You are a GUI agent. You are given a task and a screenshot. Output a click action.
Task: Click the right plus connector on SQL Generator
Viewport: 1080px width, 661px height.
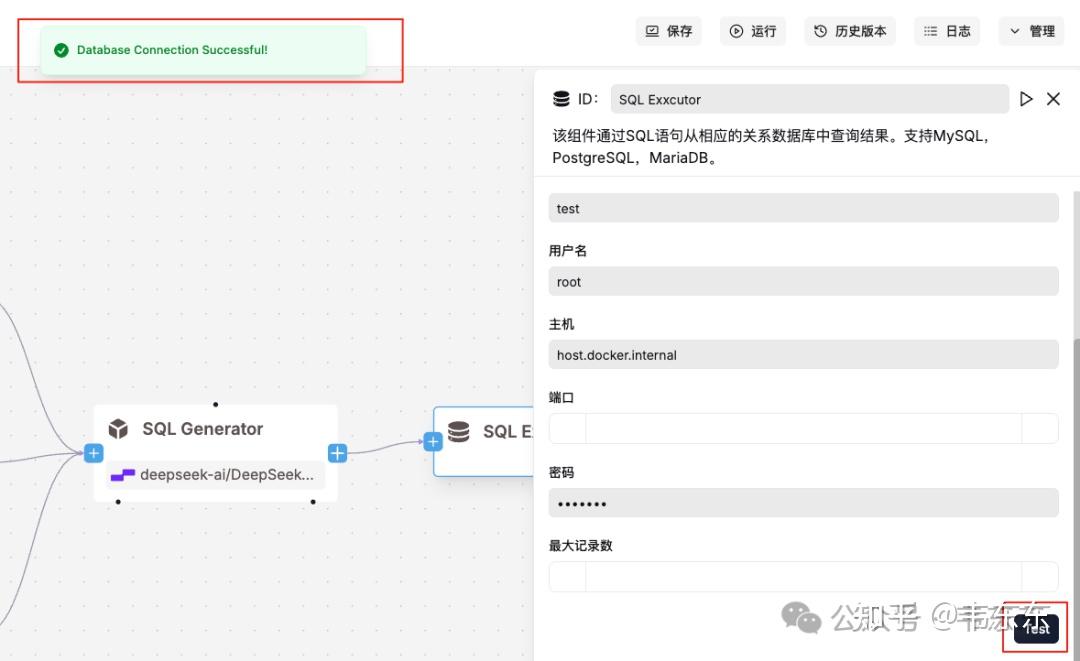(x=337, y=452)
